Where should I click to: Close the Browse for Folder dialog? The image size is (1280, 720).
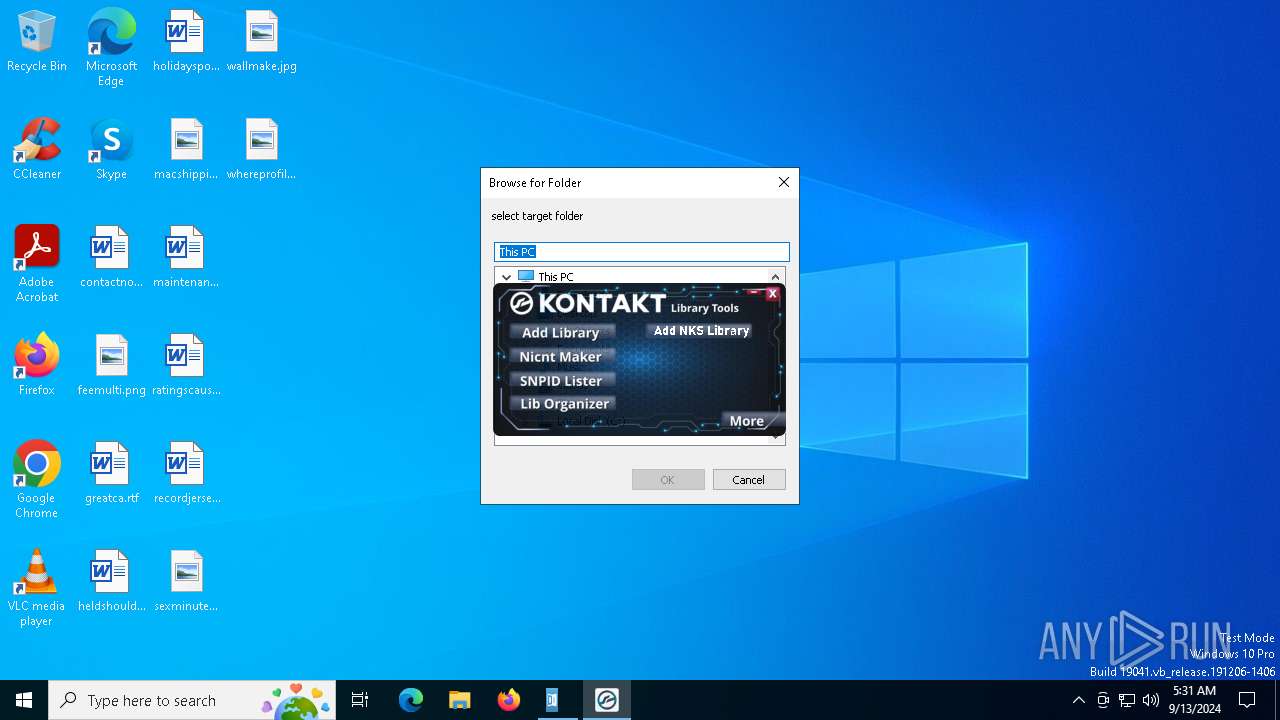[784, 182]
